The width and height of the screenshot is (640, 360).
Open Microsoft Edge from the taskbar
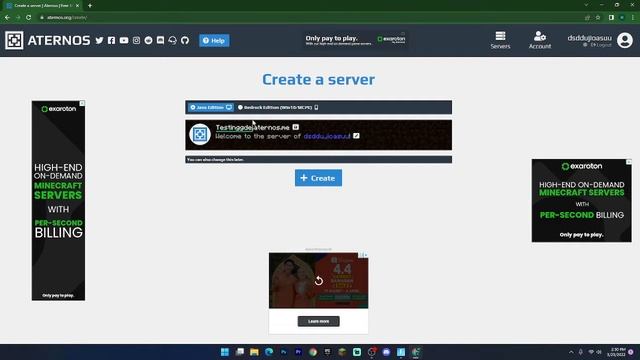click(x=269, y=352)
